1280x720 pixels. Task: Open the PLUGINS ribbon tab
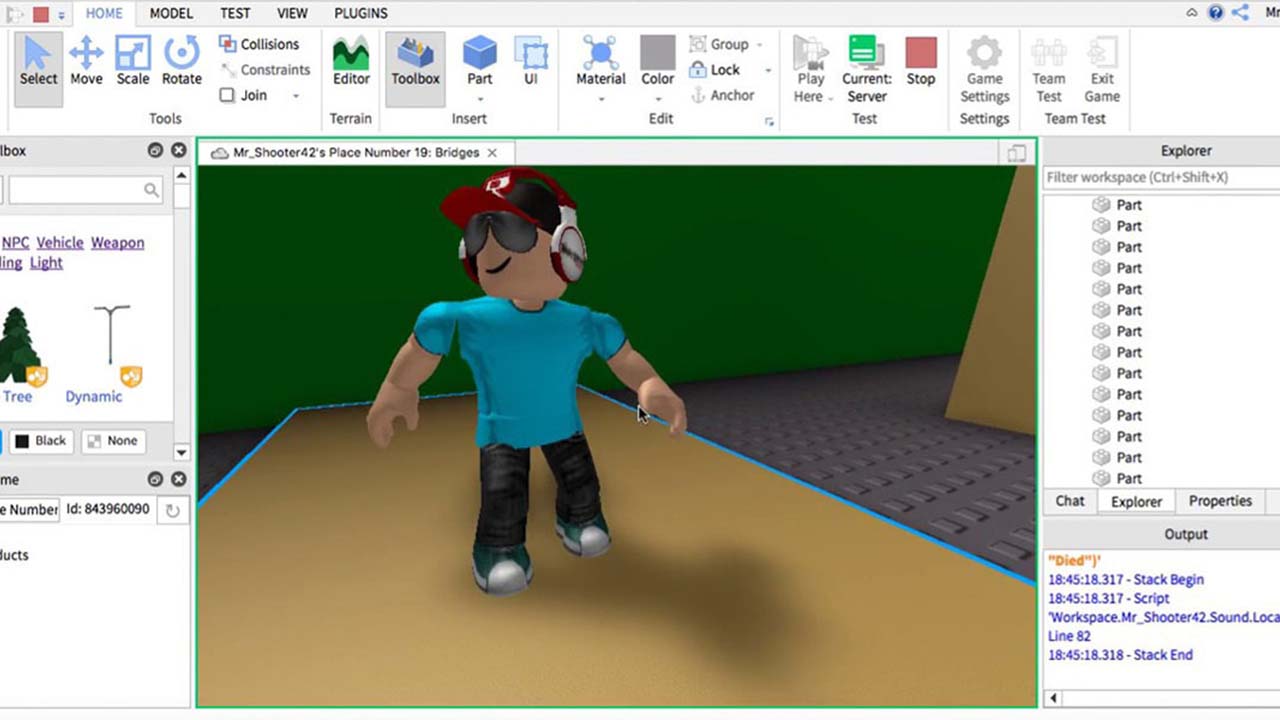pos(360,13)
